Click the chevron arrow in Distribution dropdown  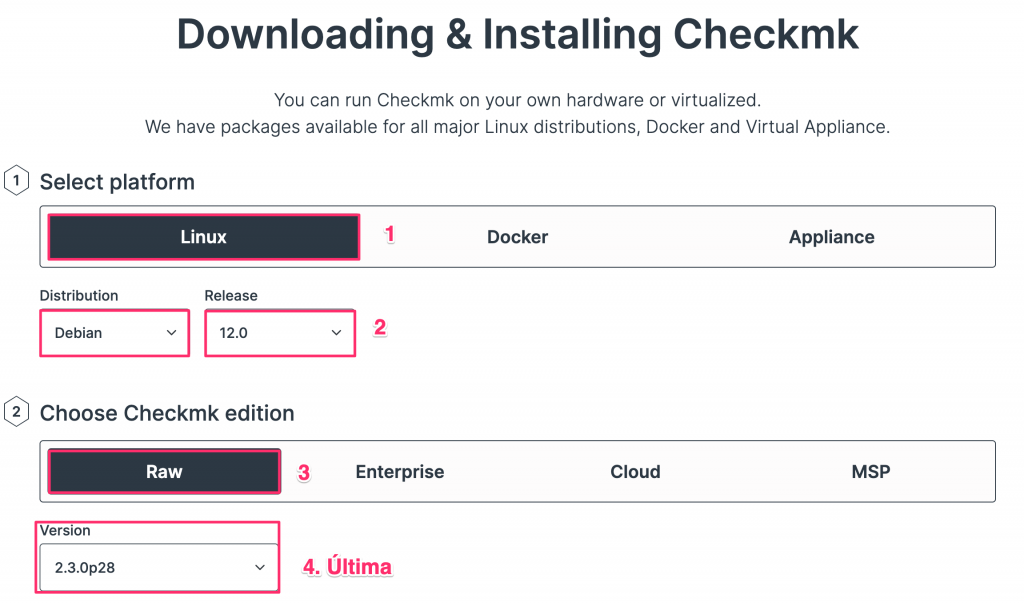coord(171,333)
